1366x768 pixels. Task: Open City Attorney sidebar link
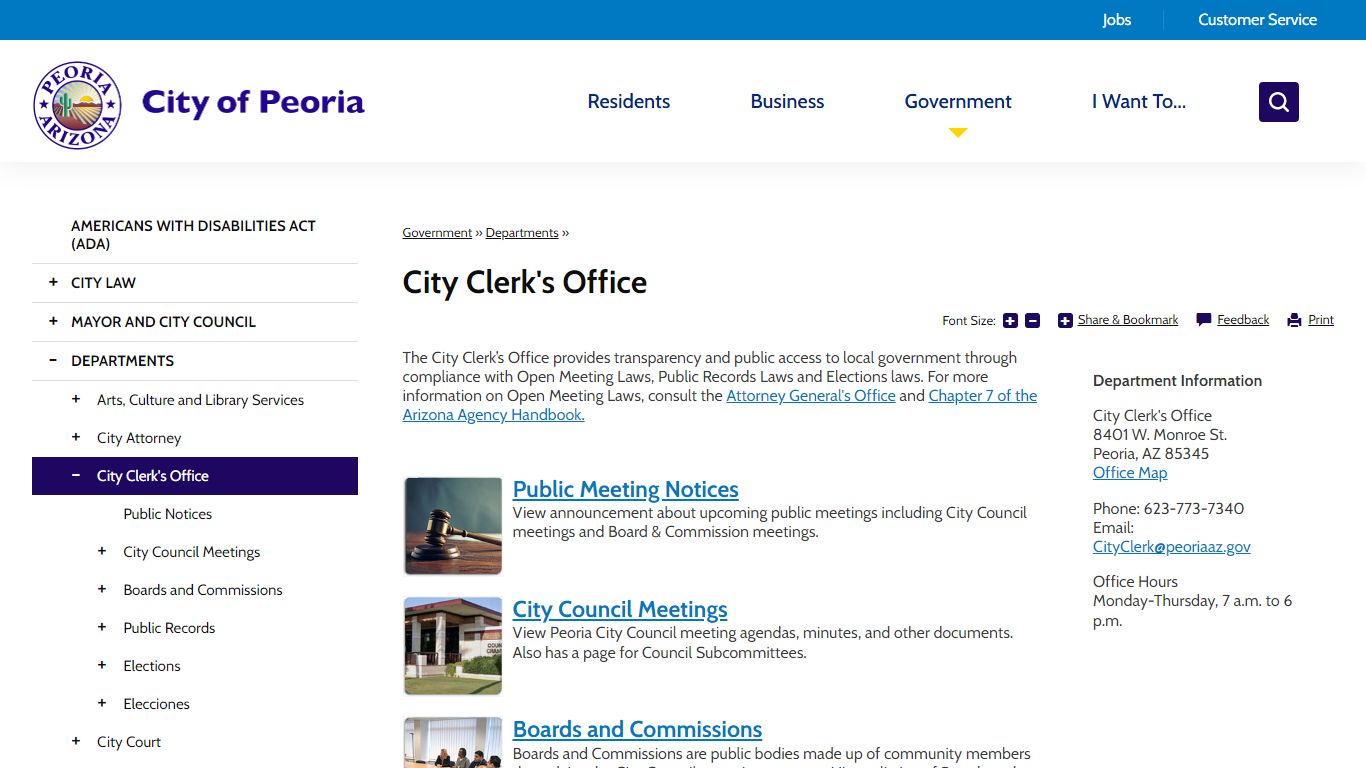tap(139, 438)
